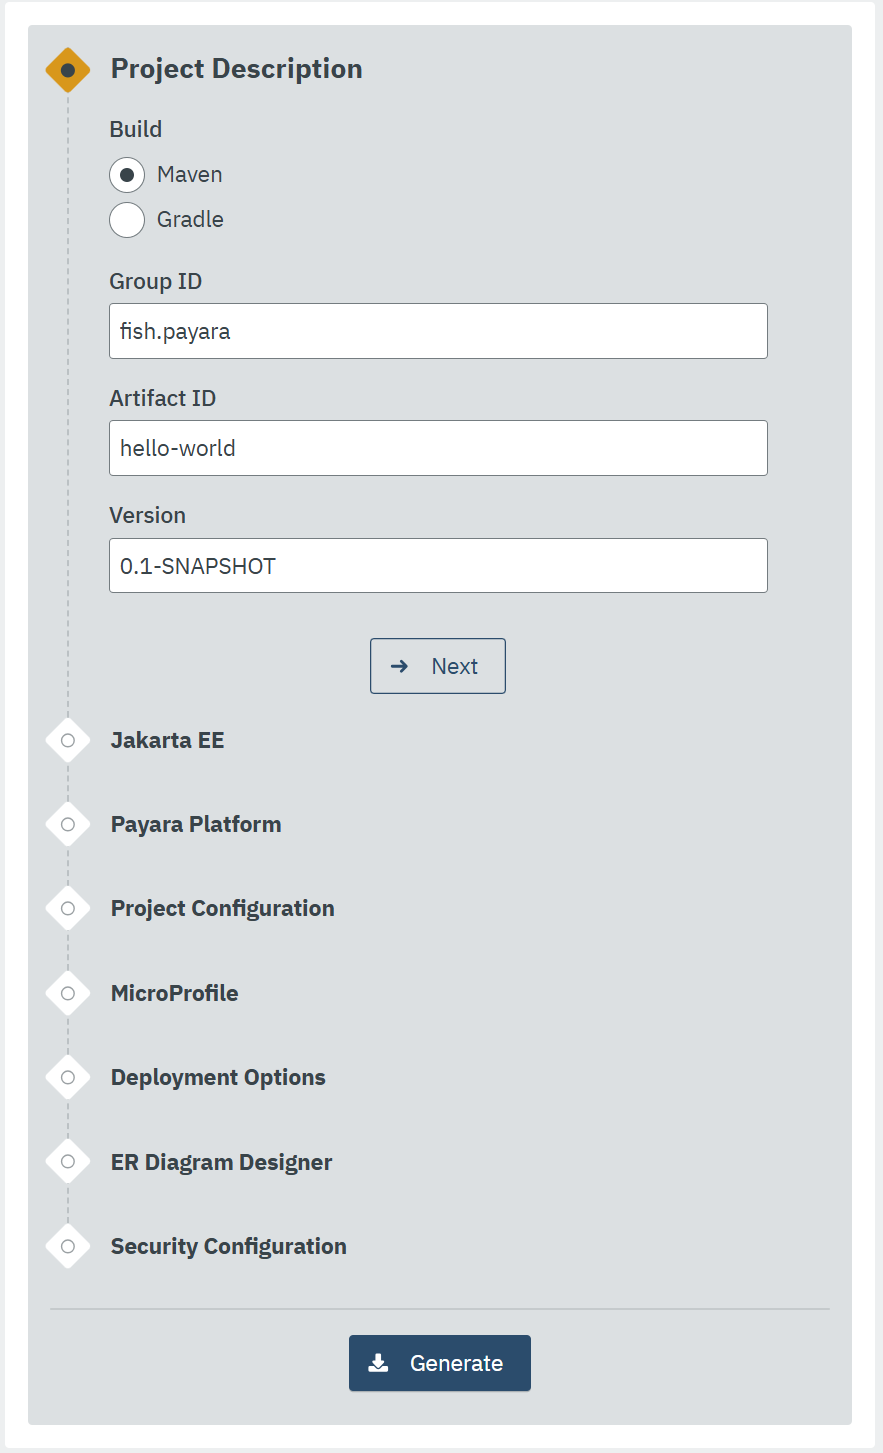Expand the MicroProfile section
The width and height of the screenshot is (883, 1453).
[x=175, y=994]
